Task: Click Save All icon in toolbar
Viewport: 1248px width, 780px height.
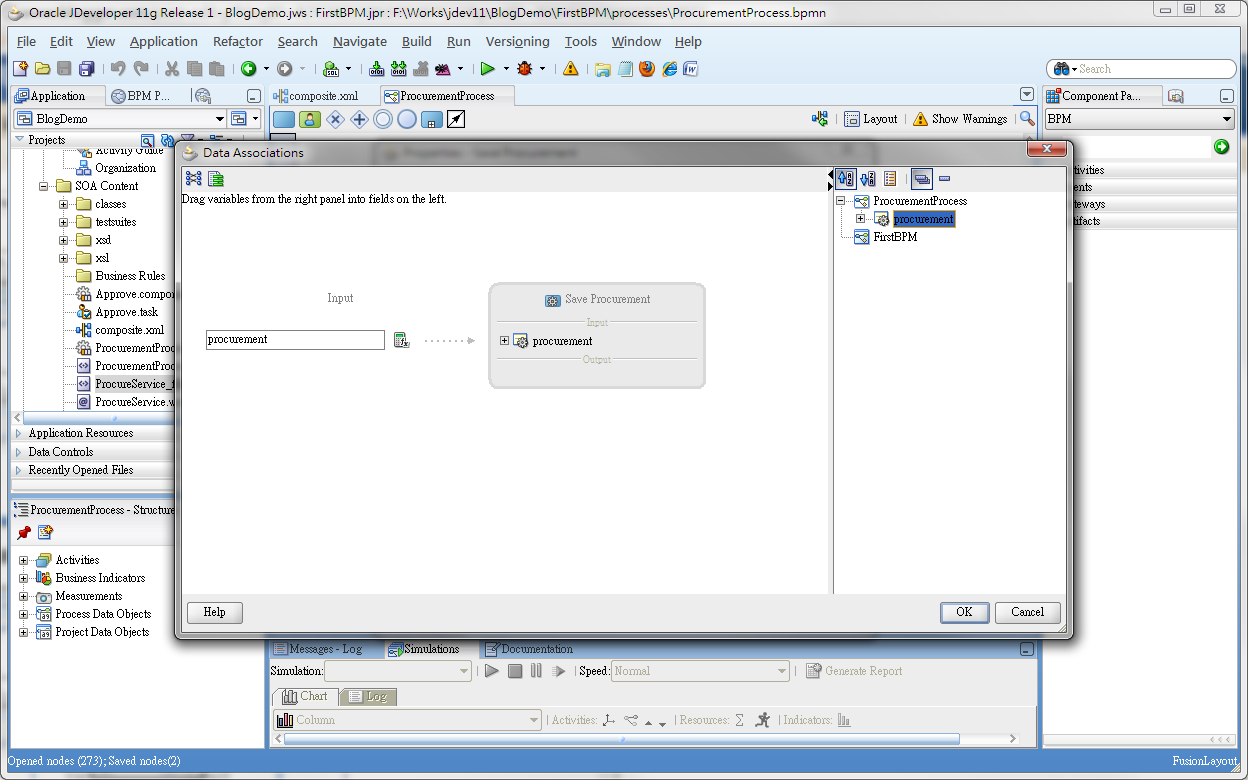Action: [86, 69]
